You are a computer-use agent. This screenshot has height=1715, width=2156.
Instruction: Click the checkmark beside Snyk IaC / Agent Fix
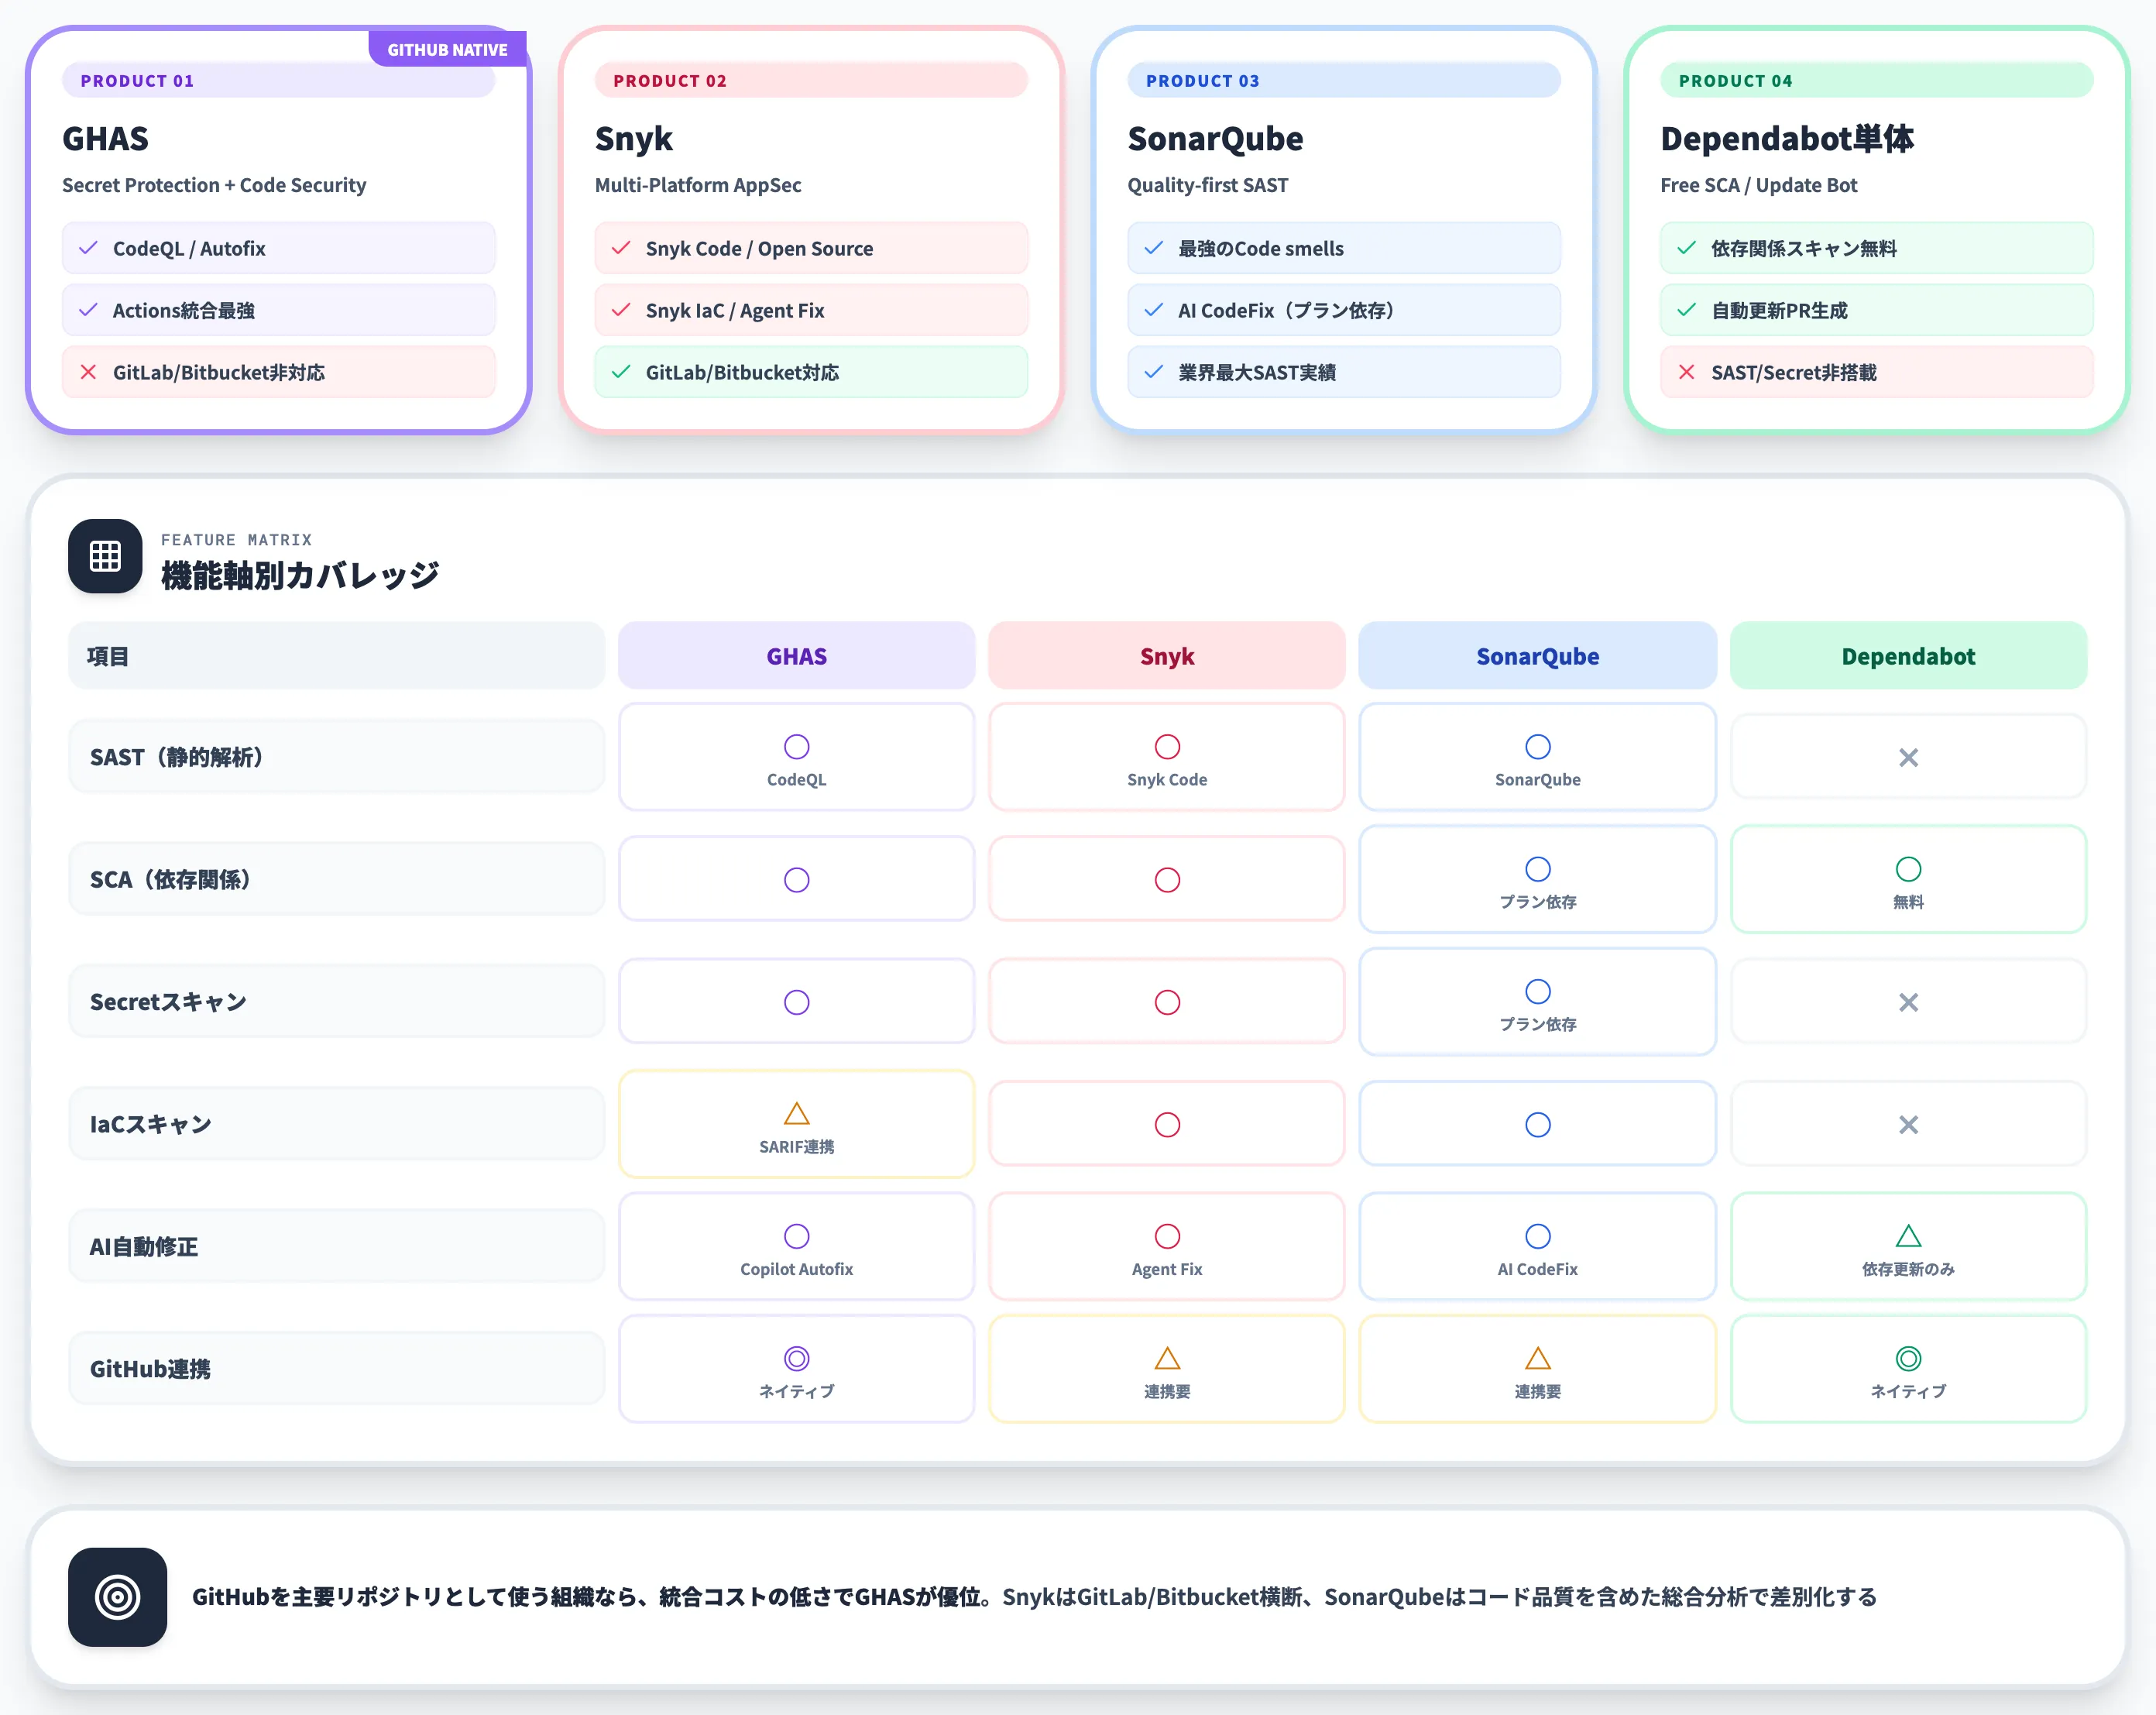click(x=621, y=310)
